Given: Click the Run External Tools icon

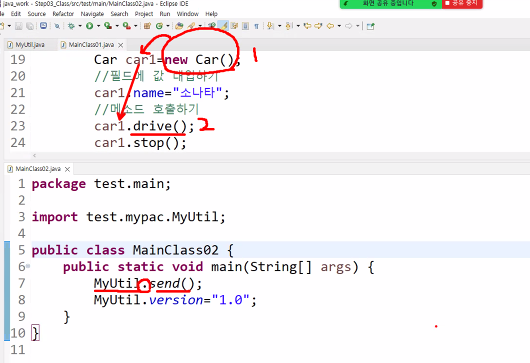Looking at the screenshot, I should [x=126, y=26].
